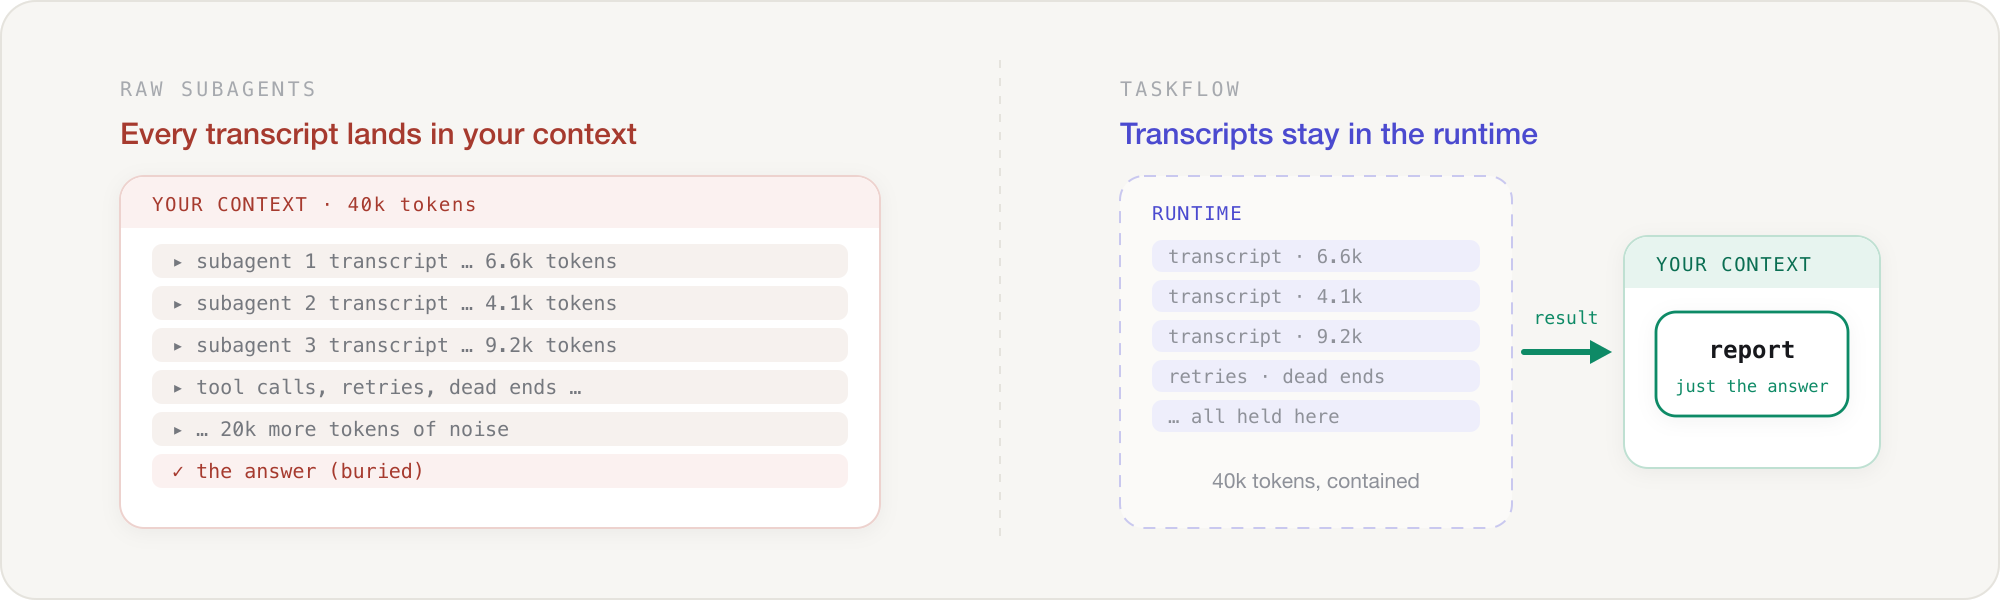Select the 'transcript · 4.1k' runtime row
Image resolution: width=2000 pixels, height=600 pixels.
click(x=1316, y=296)
